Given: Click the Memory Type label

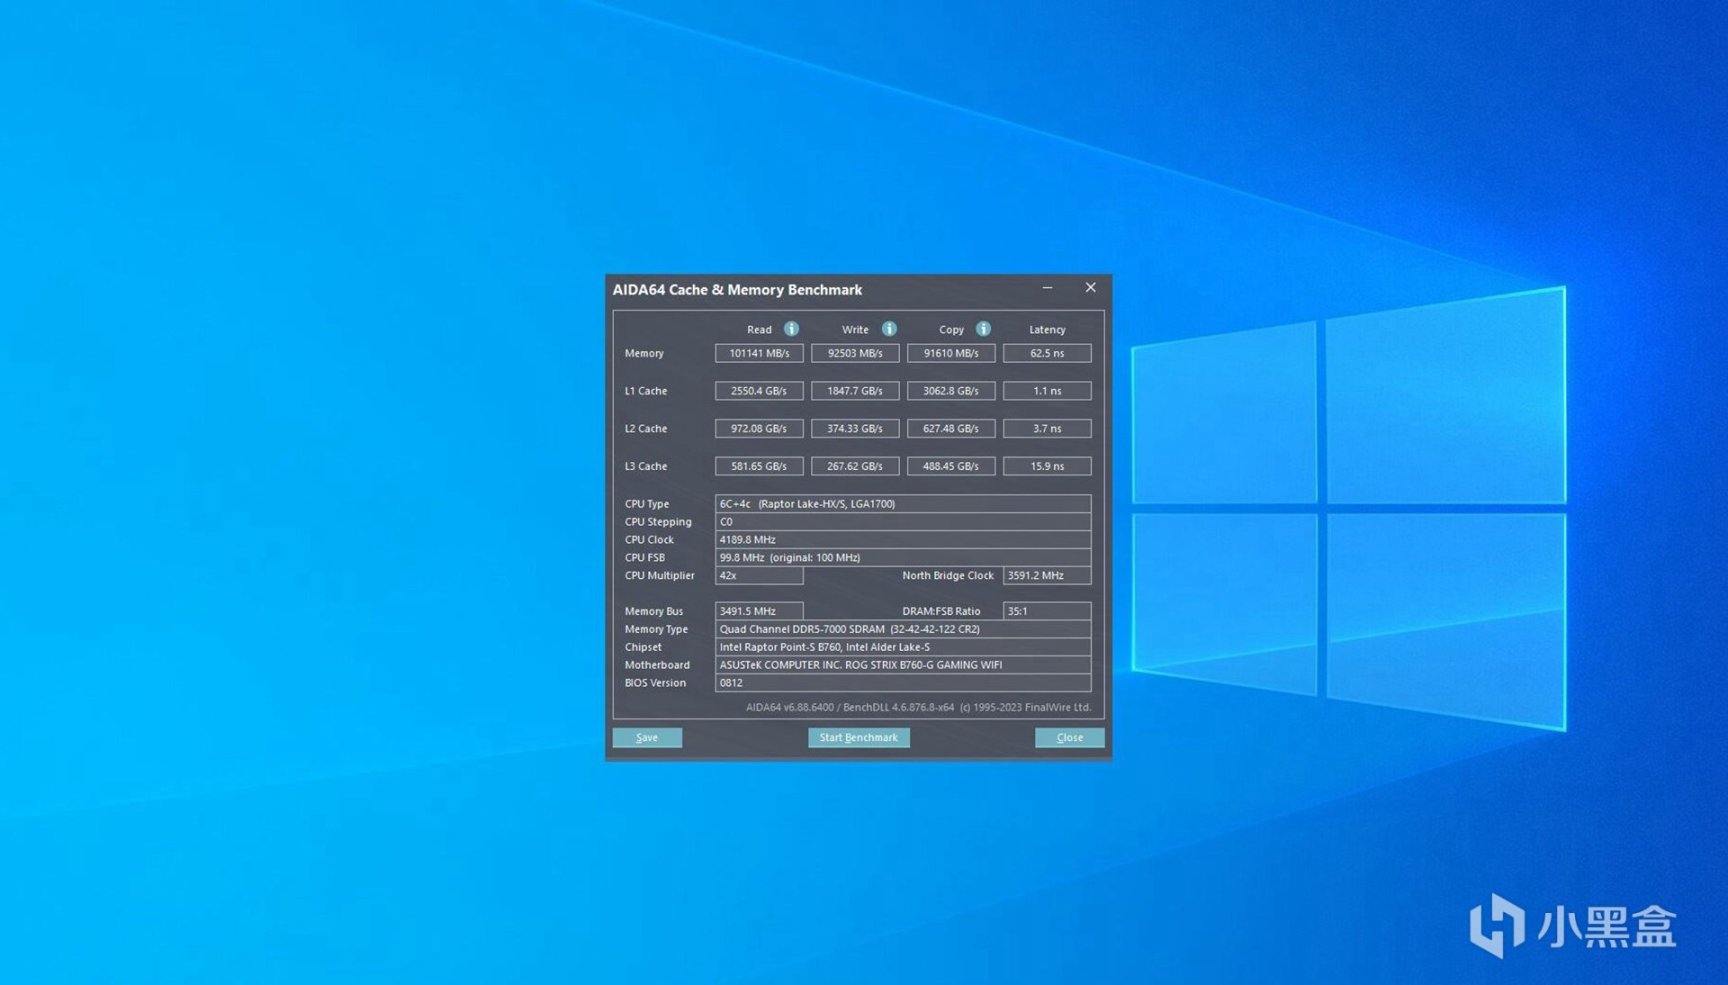Looking at the screenshot, I should pos(656,629).
